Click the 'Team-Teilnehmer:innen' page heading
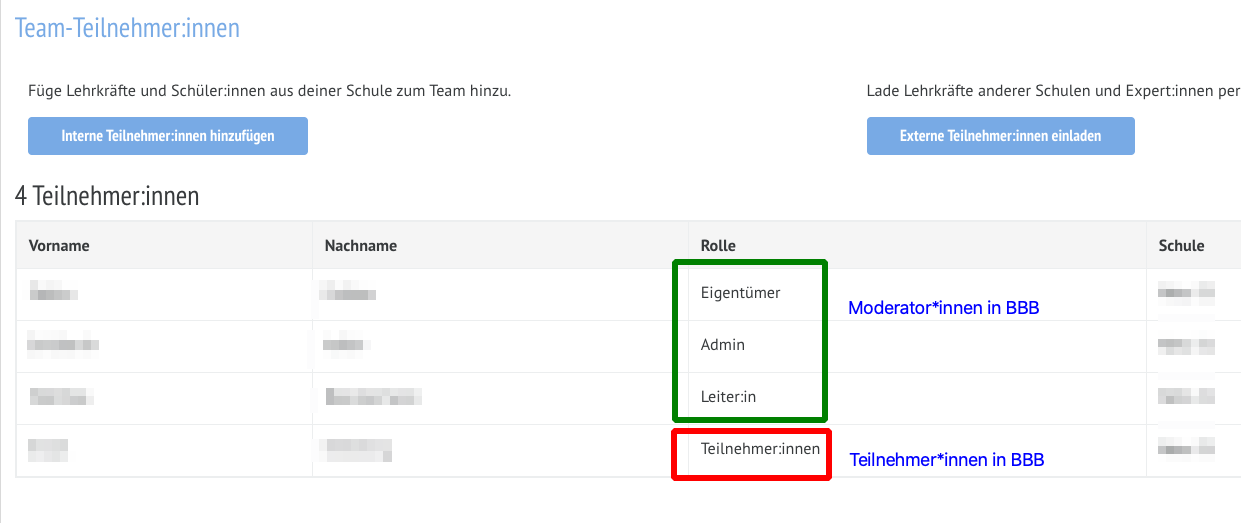Viewport: 1241px width, 523px height. pyautogui.click(x=127, y=27)
